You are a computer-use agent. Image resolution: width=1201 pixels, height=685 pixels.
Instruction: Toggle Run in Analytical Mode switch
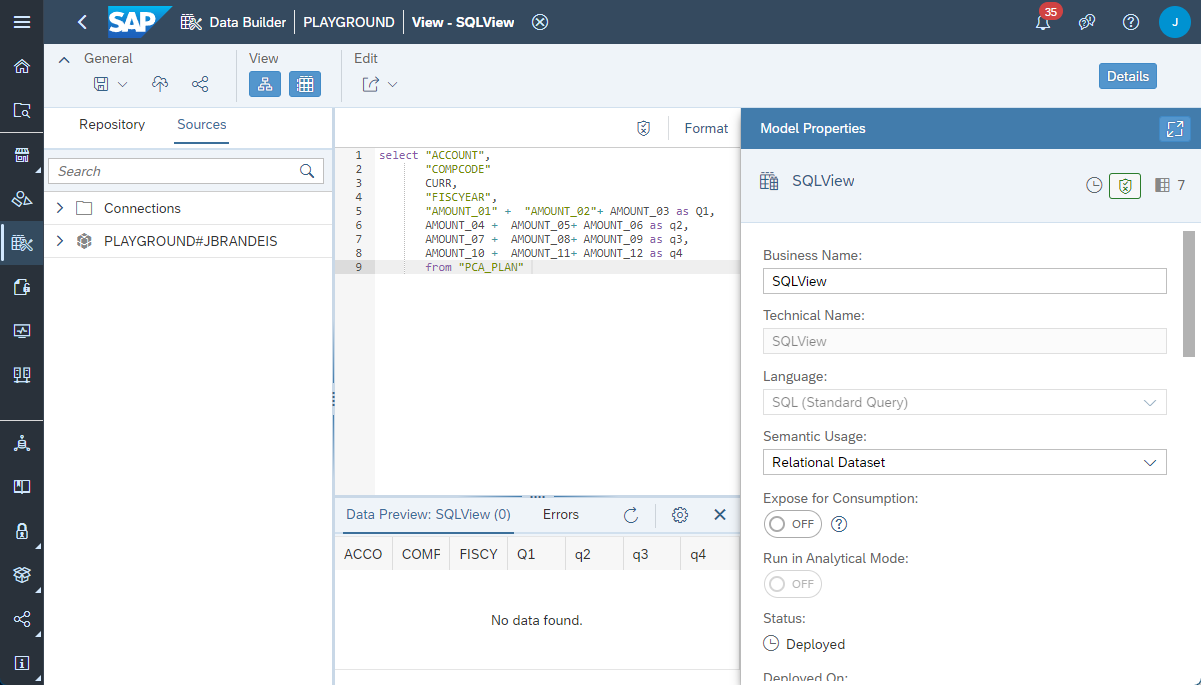tap(793, 584)
